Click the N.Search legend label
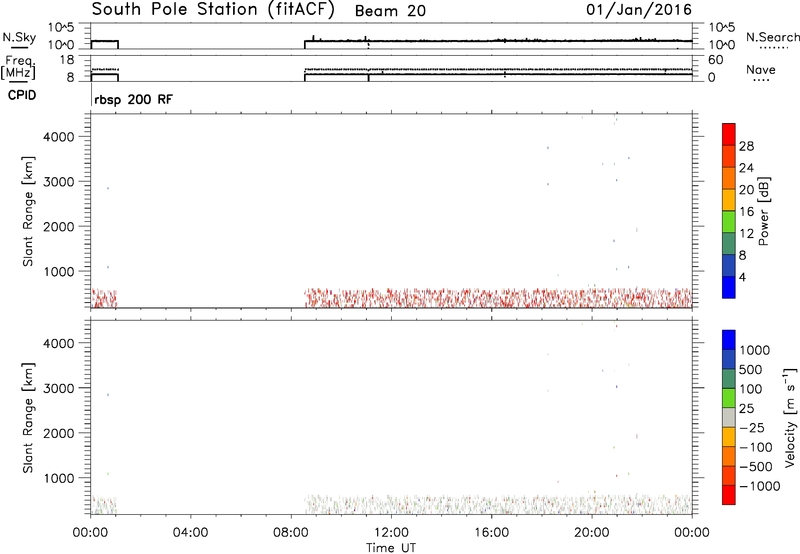Screen dimensions: 800x554 click(x=773, y=37)
